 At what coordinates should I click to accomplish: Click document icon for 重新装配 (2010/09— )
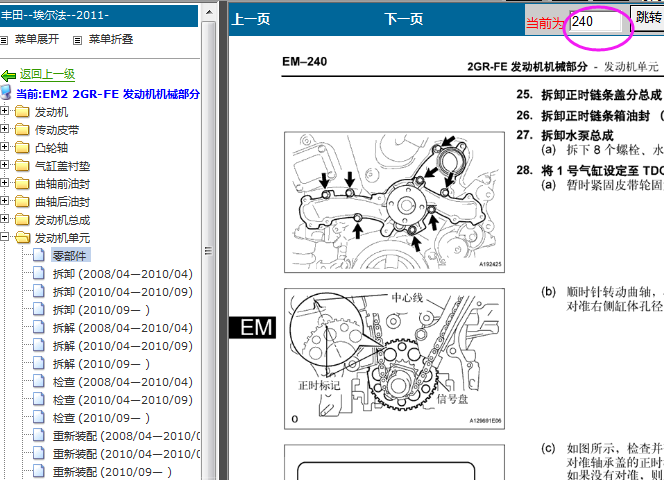coord(39,471)
